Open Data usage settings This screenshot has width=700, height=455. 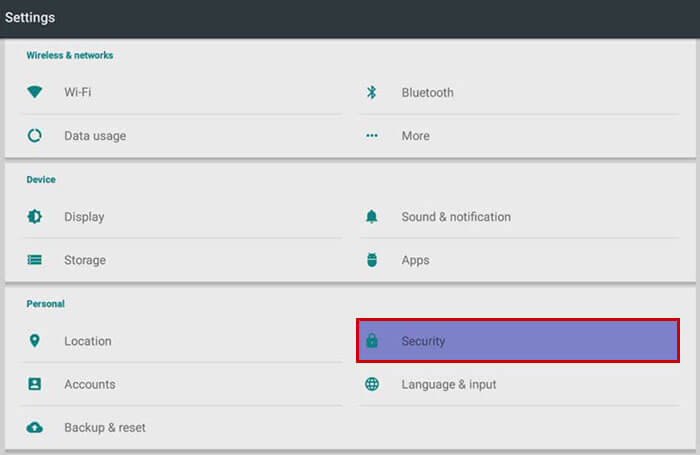coord(183,136)
